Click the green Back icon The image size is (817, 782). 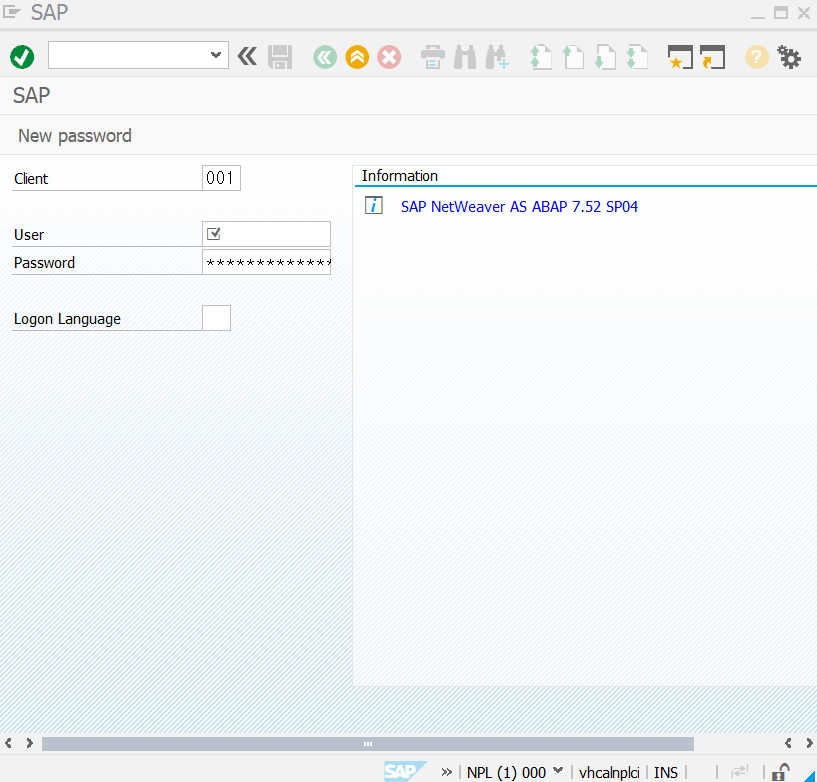pyautogui.click(x=325, y=57)
